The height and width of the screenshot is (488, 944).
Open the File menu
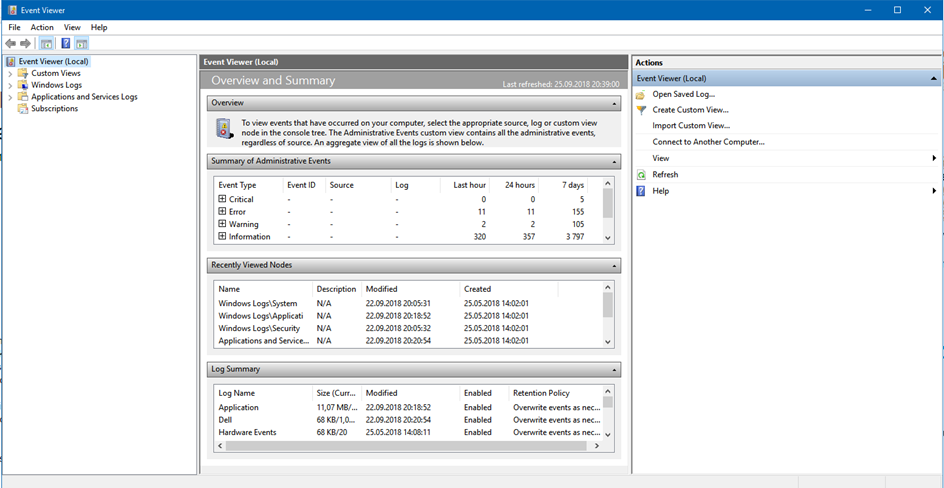click(x=14, y=27)
